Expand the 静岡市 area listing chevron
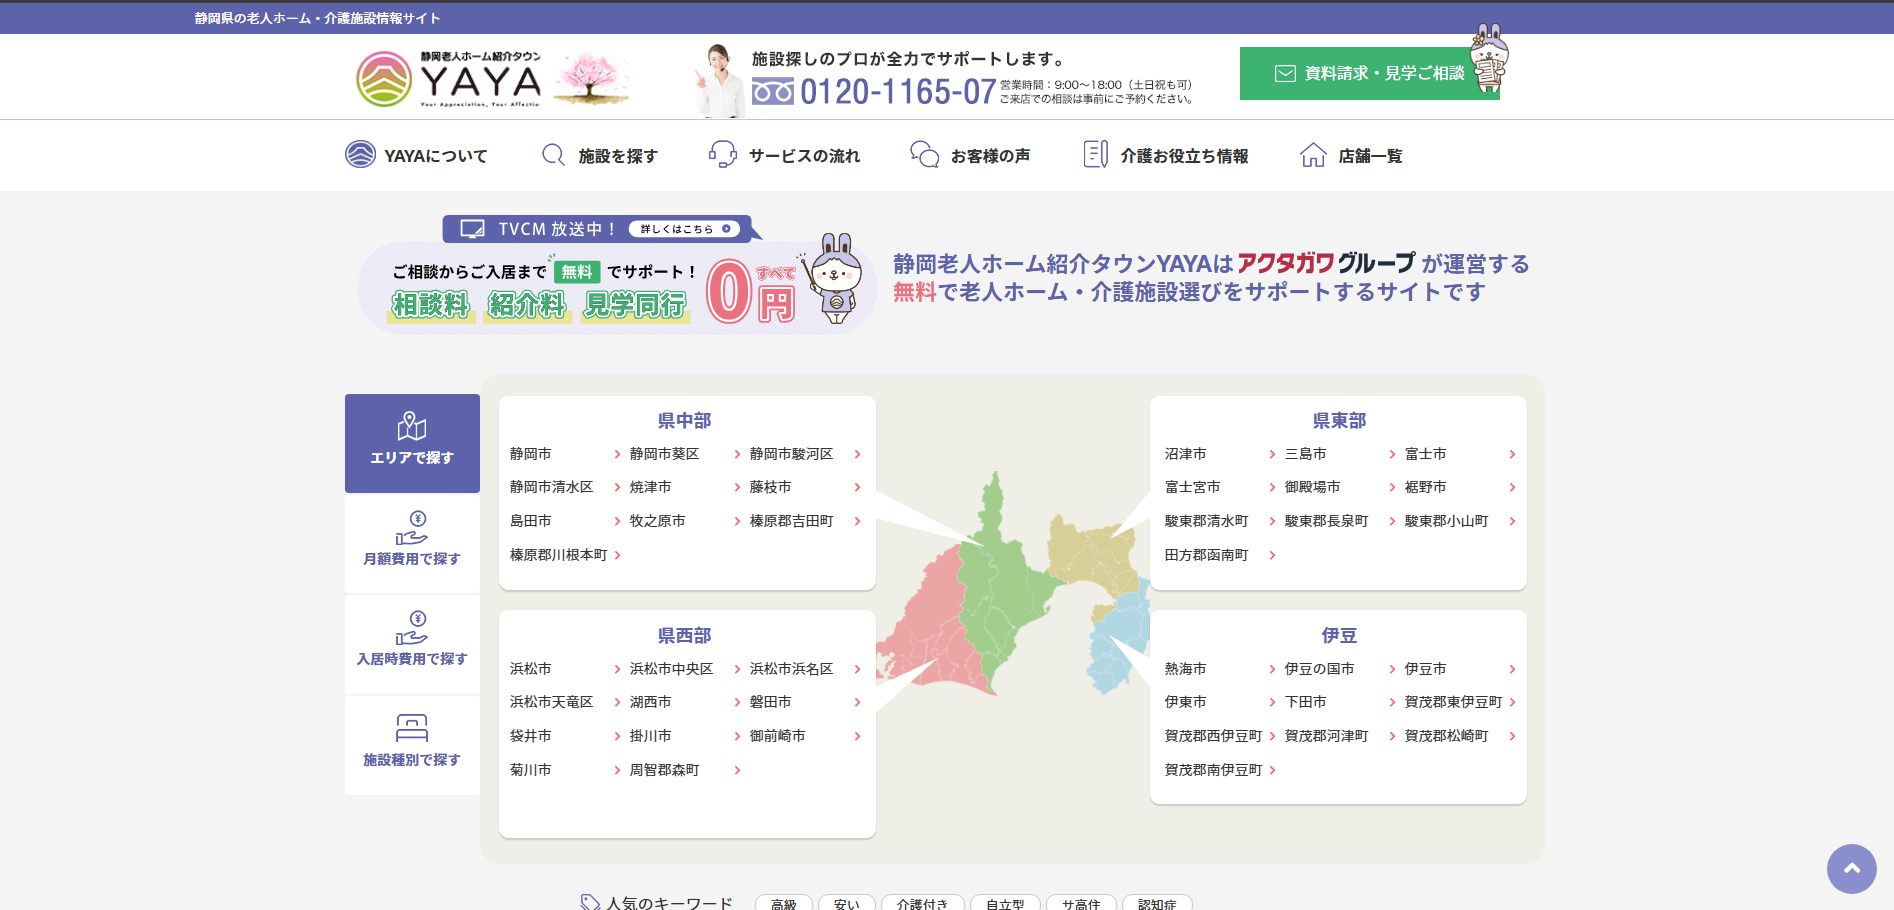Screen dimensions: 1894x910 pyautogui.click(x=616, y=453)
